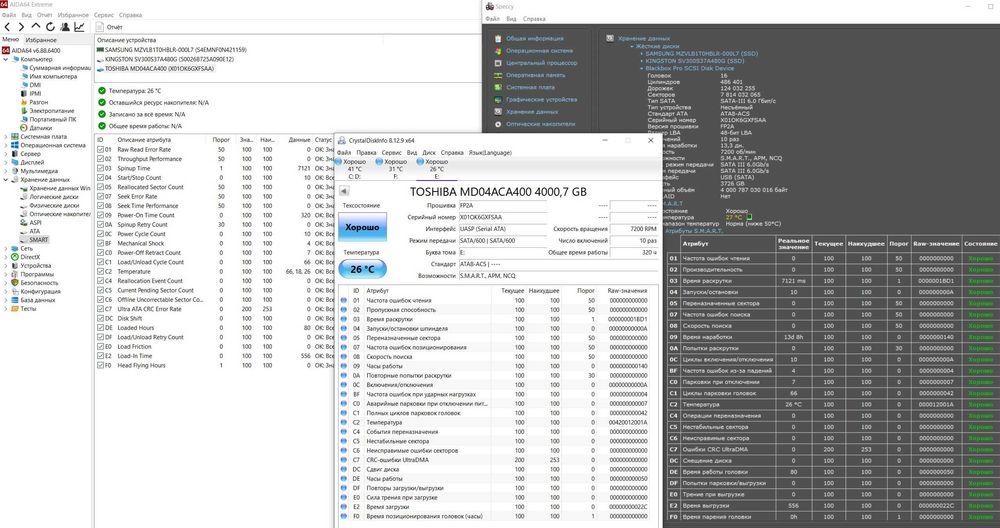Click the blue Хорошо health status button
This screenshot has width=1000, height=528.
click(362, 227)
